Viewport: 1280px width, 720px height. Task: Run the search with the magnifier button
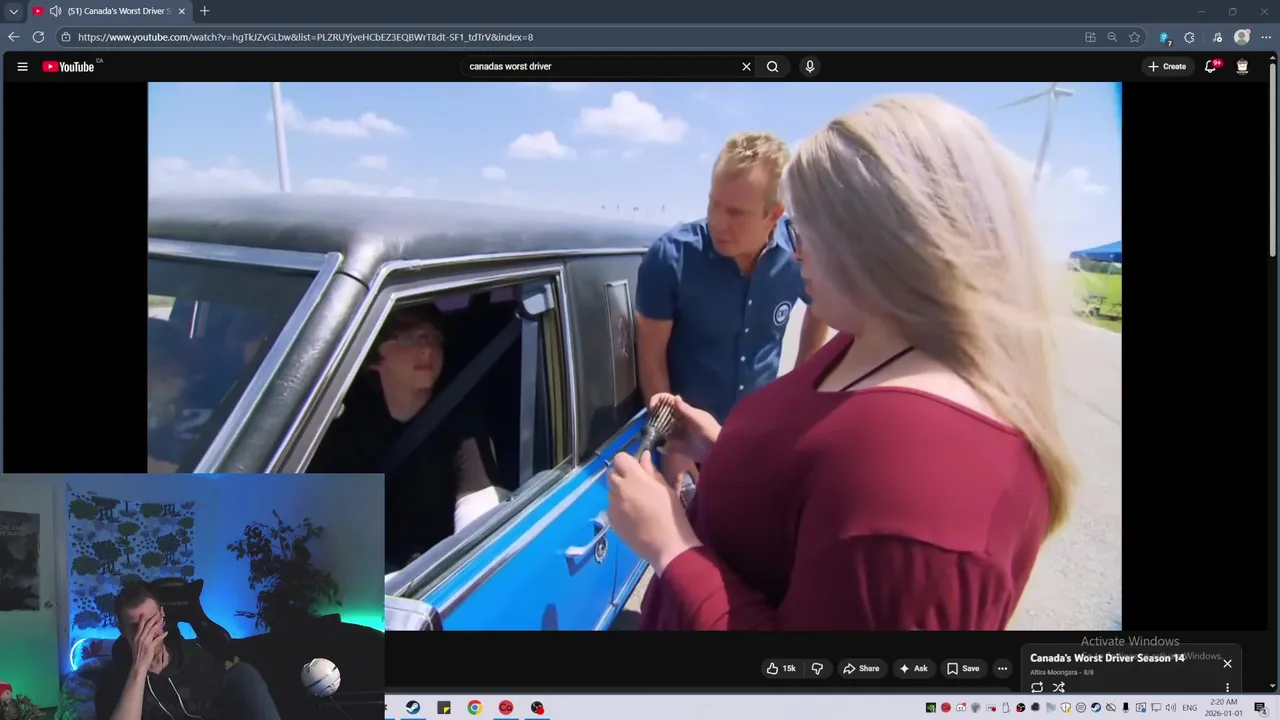(x=772, y=67)
